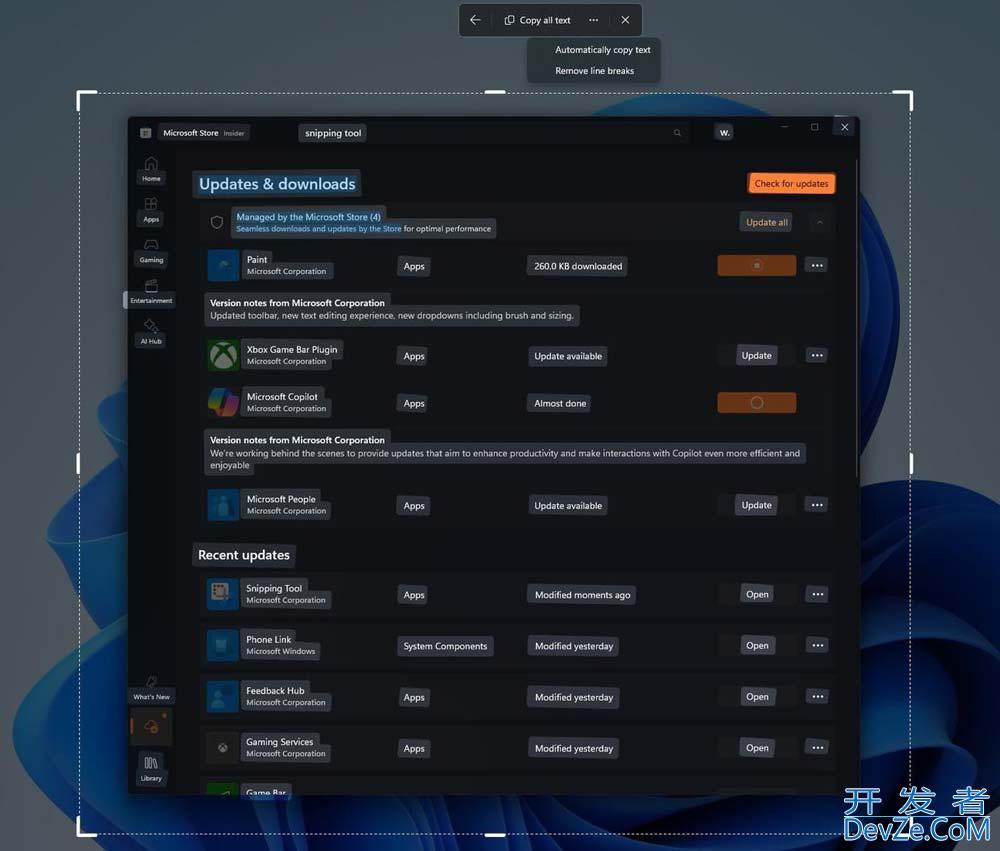Collapse the Managed by Microsoft Store group

[820, 222]
